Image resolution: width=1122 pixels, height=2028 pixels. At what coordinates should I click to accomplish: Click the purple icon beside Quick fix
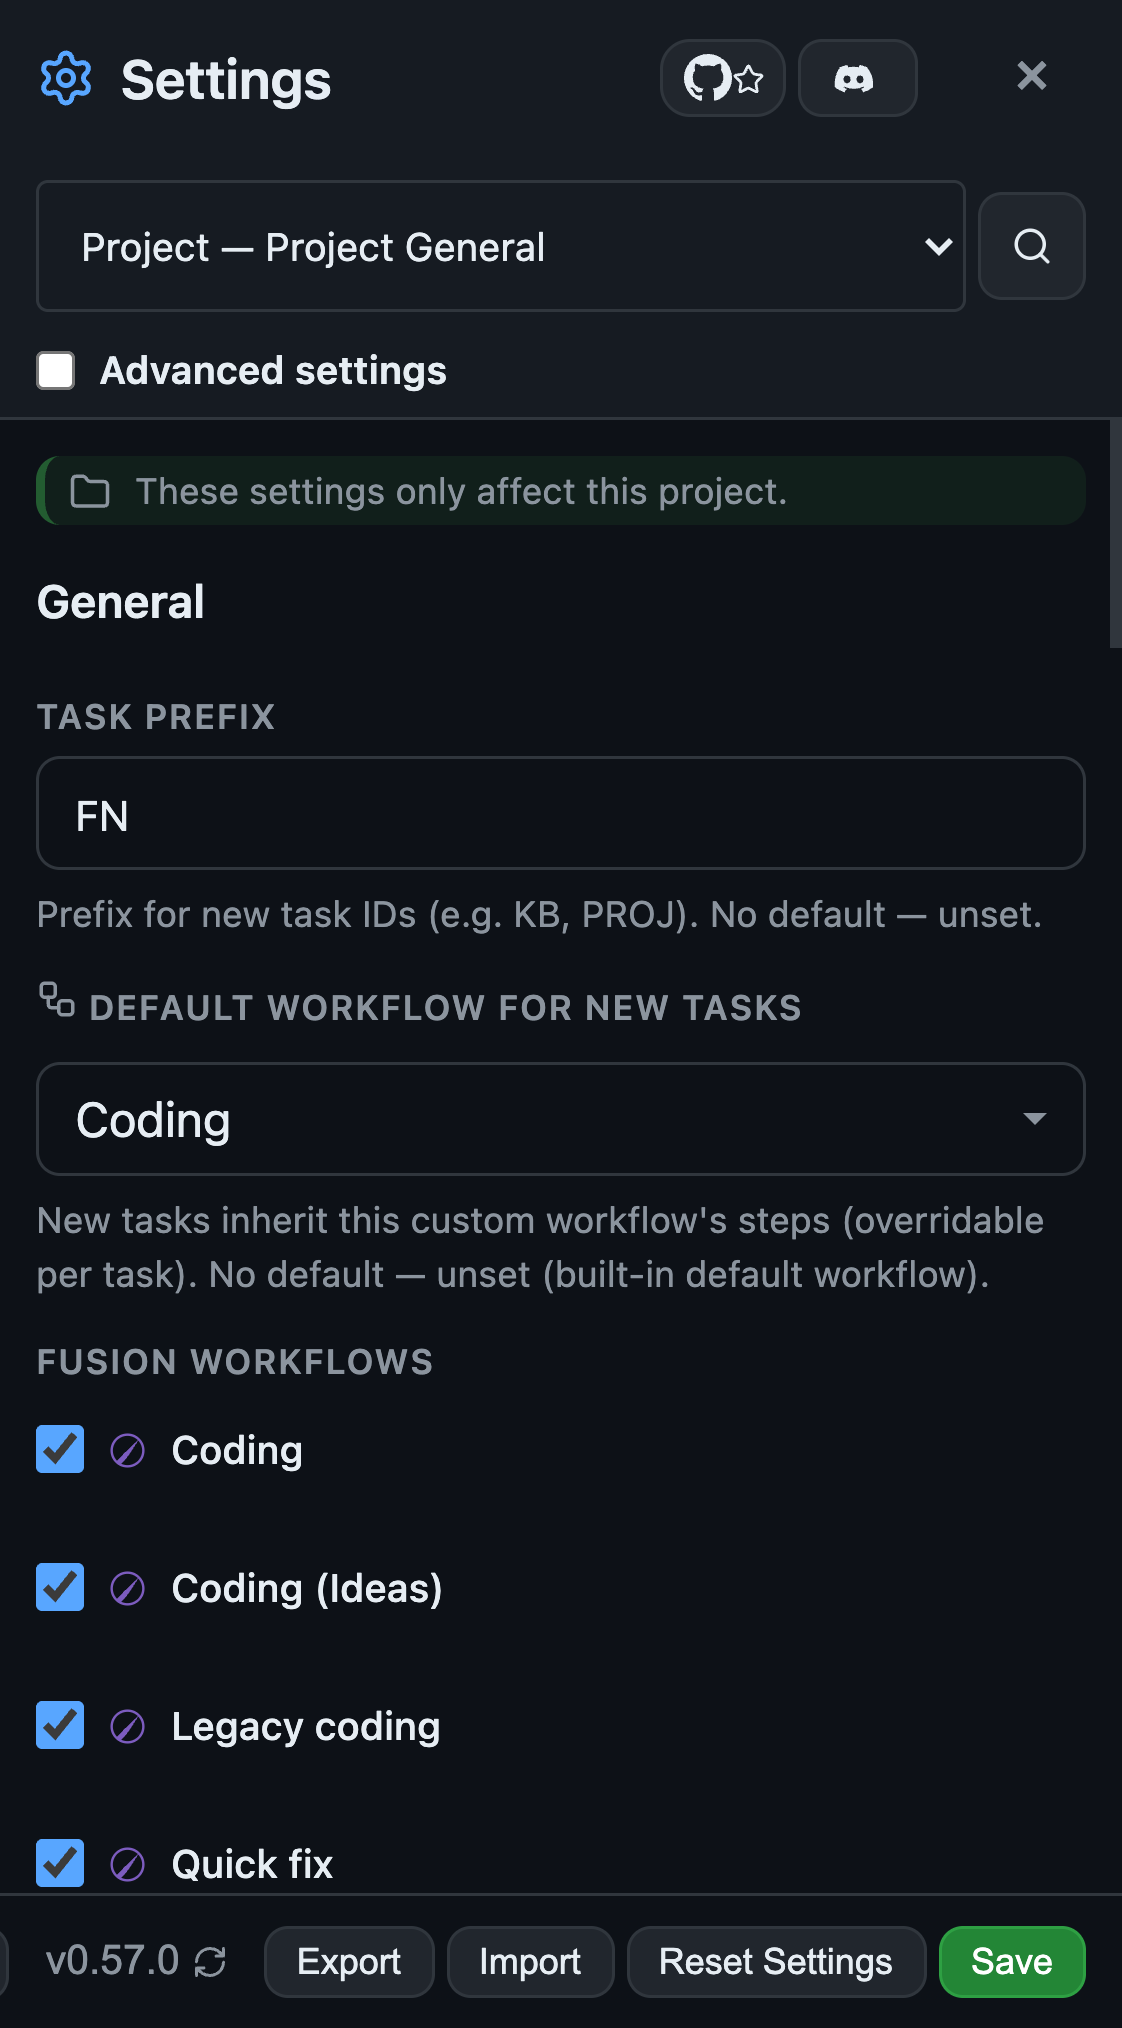127,1864
